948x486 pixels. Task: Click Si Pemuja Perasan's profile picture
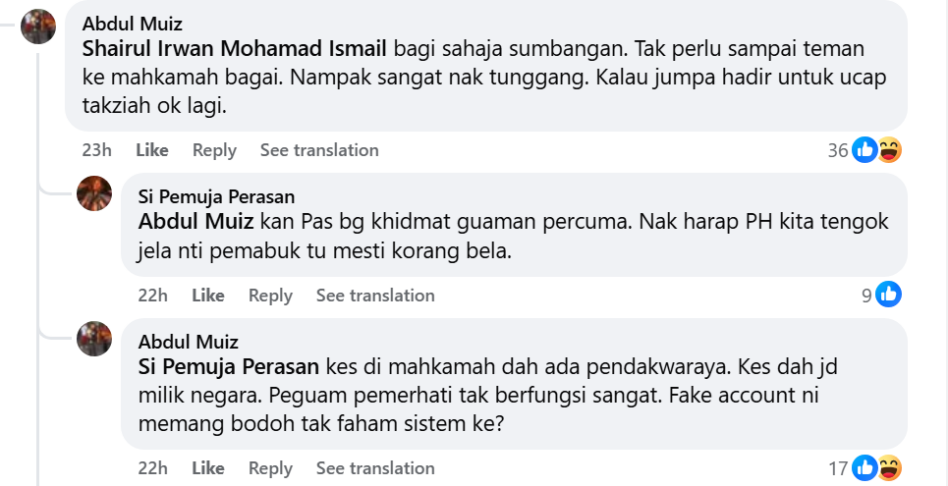click(x=94, y=193)
